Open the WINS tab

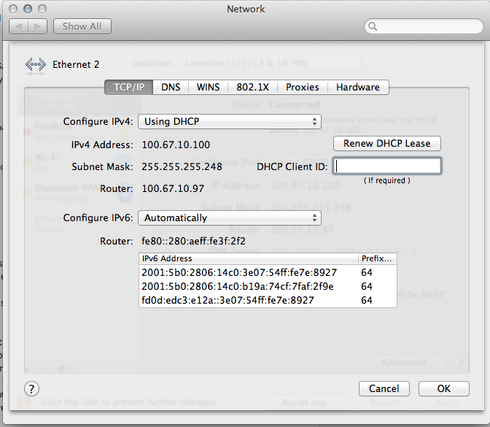coord(208,87)
